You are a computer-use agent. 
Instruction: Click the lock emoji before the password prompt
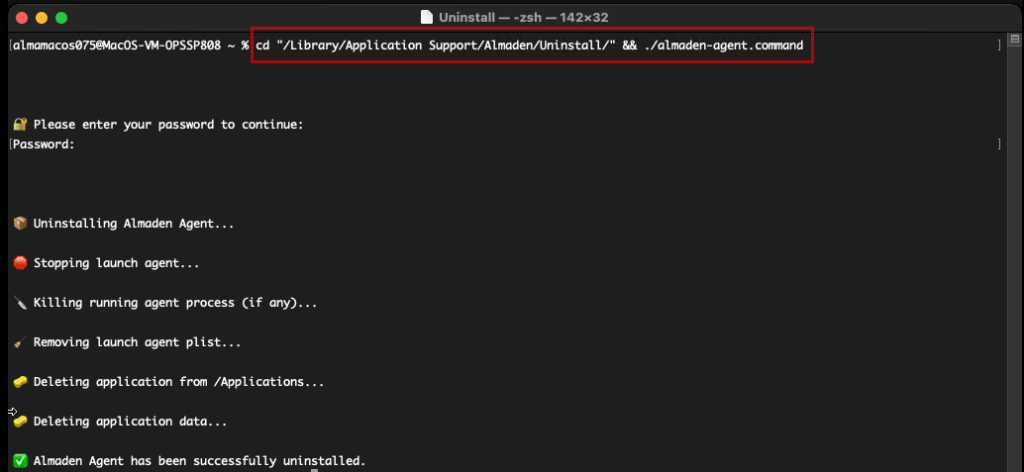(x=20, y=125)
